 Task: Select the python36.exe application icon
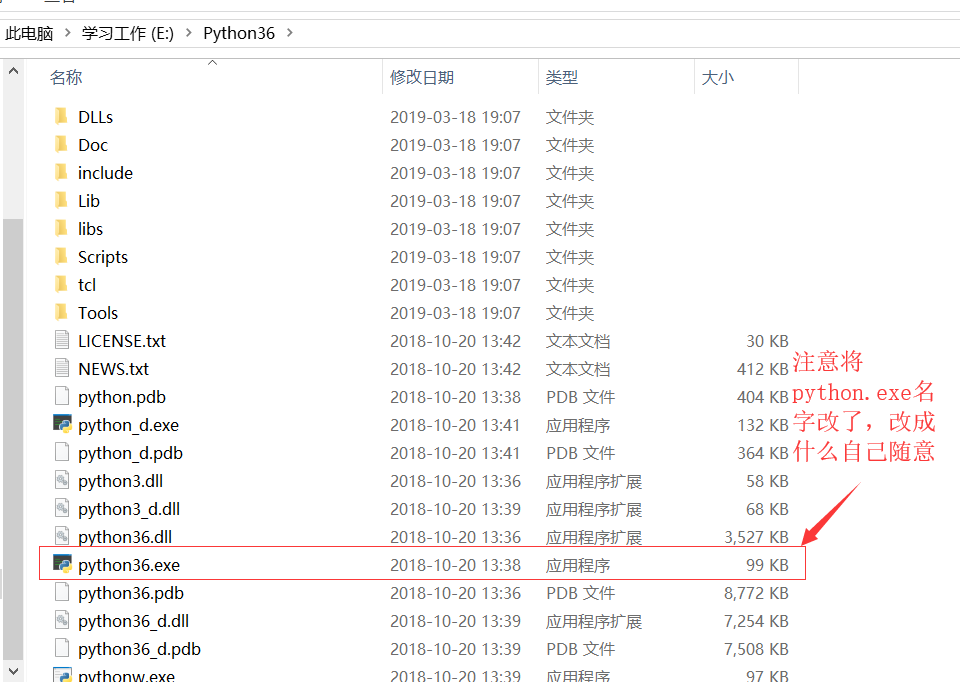tap(62, 565)
